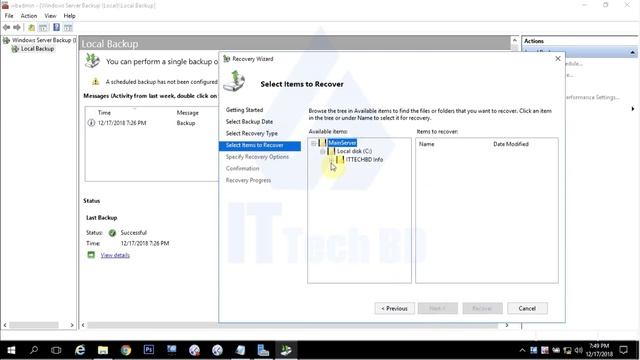
Task: Click the Forward arrow toolbar icon
Action: [17, 27]
